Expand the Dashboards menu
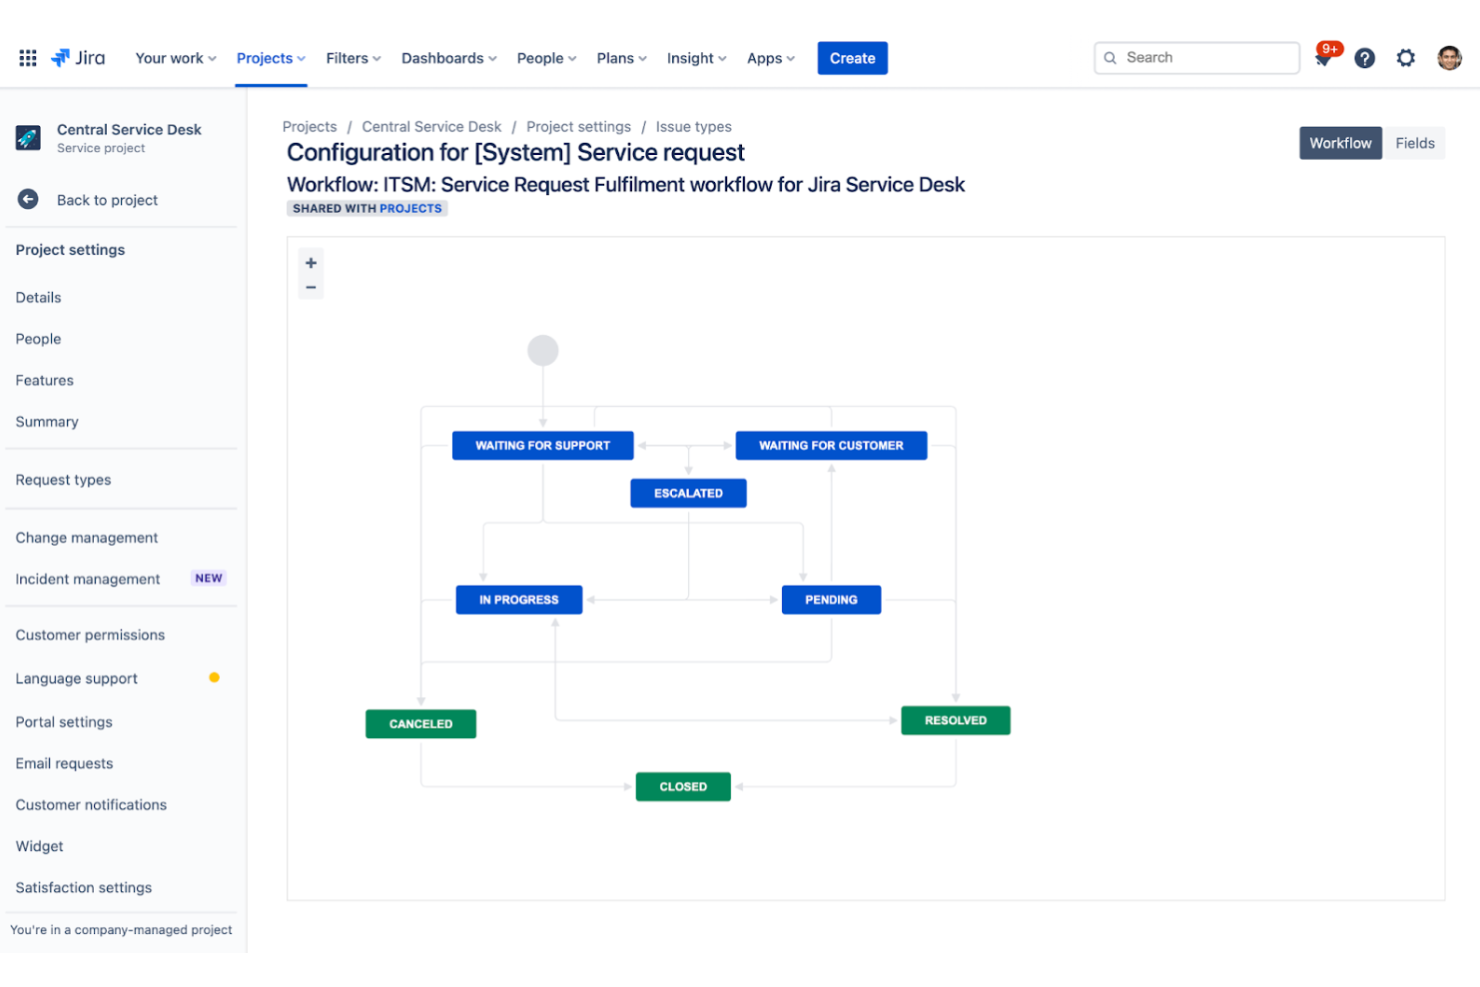This screenshot has width=1480, height=987. (448, 58)
